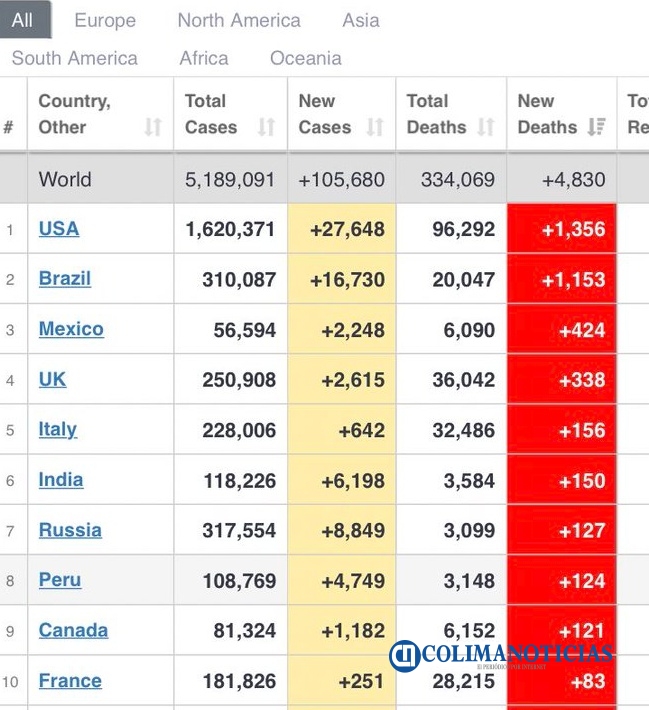Sort table by Country column arrows
This screenshot has height=710, width=649.
(x=153, y=127)
